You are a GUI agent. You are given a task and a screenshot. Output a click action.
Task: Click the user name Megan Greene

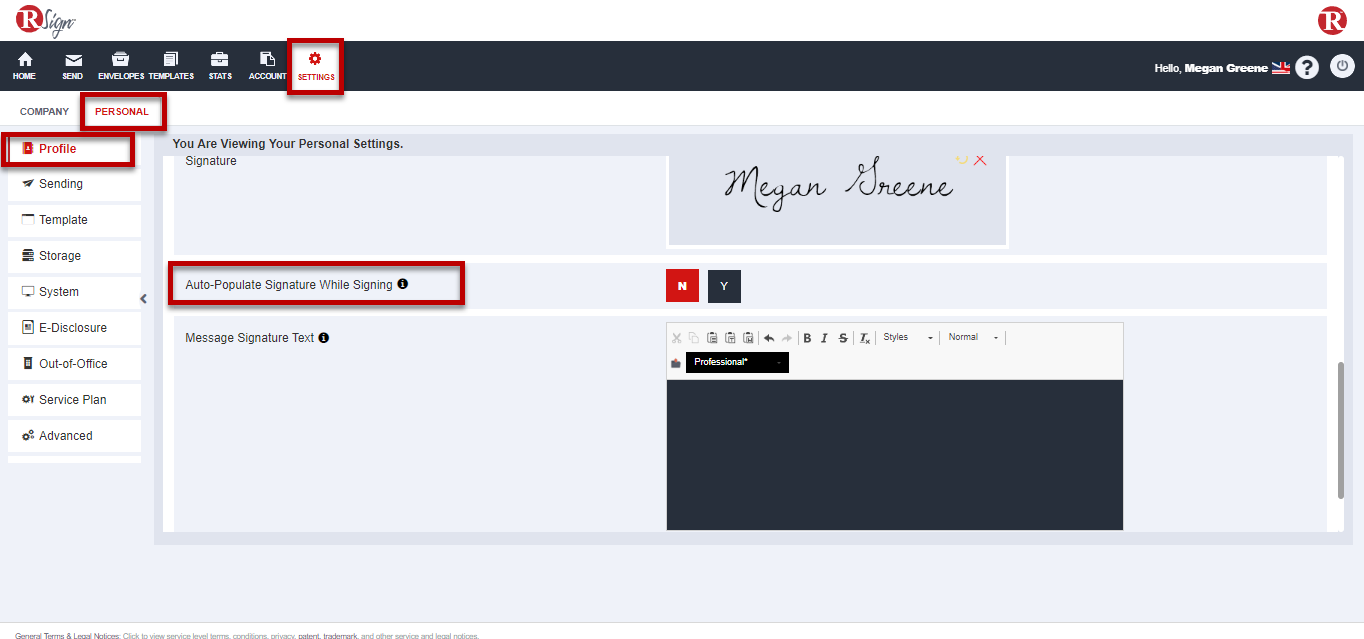1226,68
